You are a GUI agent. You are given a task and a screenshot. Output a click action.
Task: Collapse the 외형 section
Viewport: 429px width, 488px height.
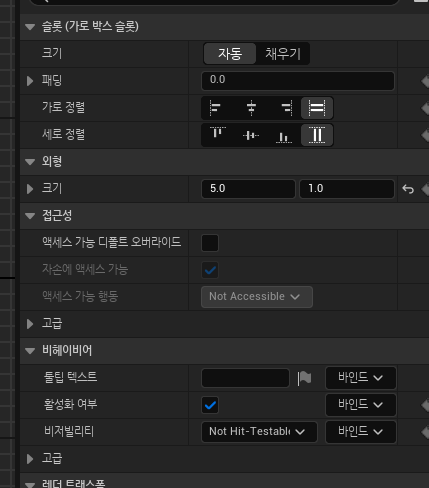30,162
